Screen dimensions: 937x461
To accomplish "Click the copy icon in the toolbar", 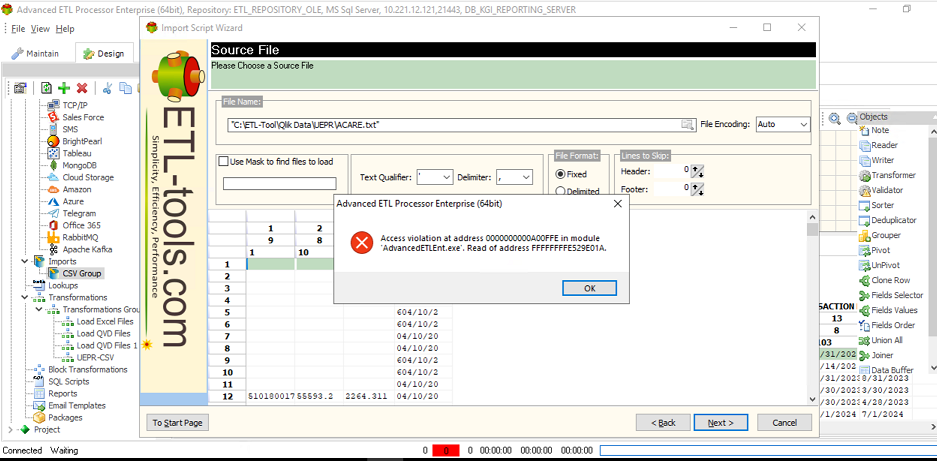I will pyautogui.click(x=125, y=88).
